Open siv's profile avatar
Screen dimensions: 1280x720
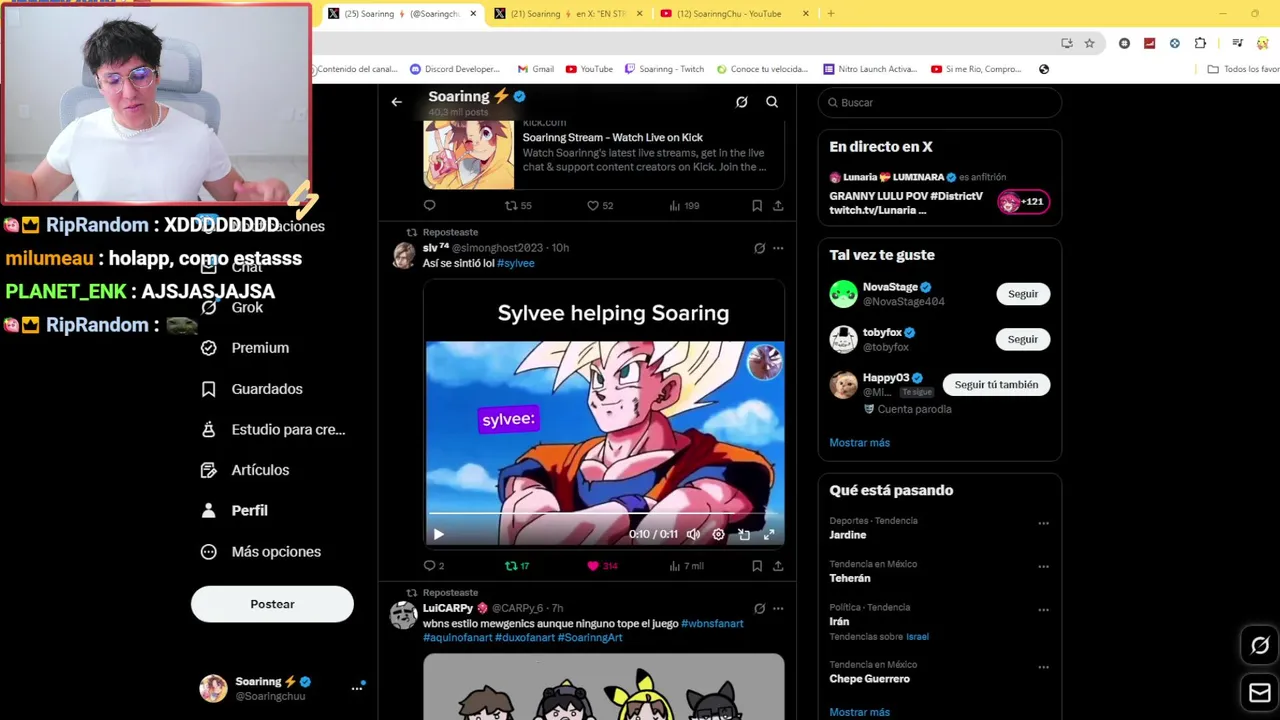coord(404,254)
